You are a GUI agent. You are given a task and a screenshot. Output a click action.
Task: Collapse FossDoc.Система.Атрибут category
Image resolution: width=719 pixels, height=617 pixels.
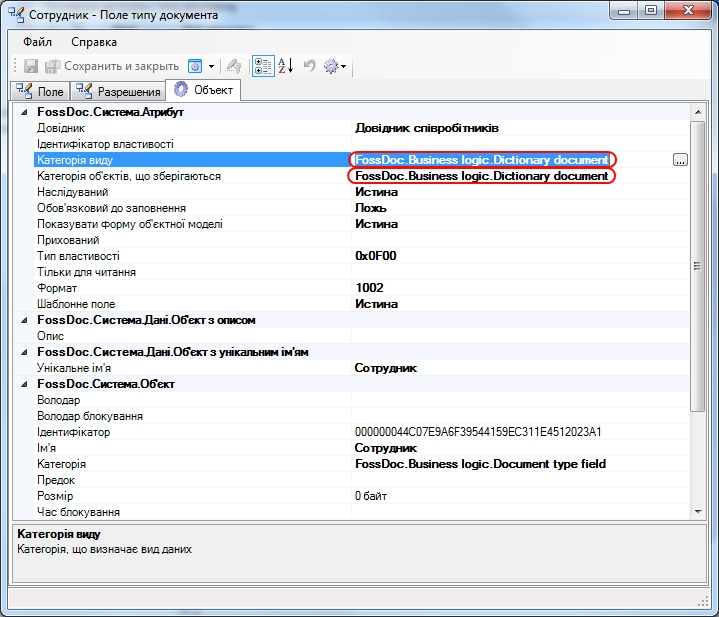[24, 112]
